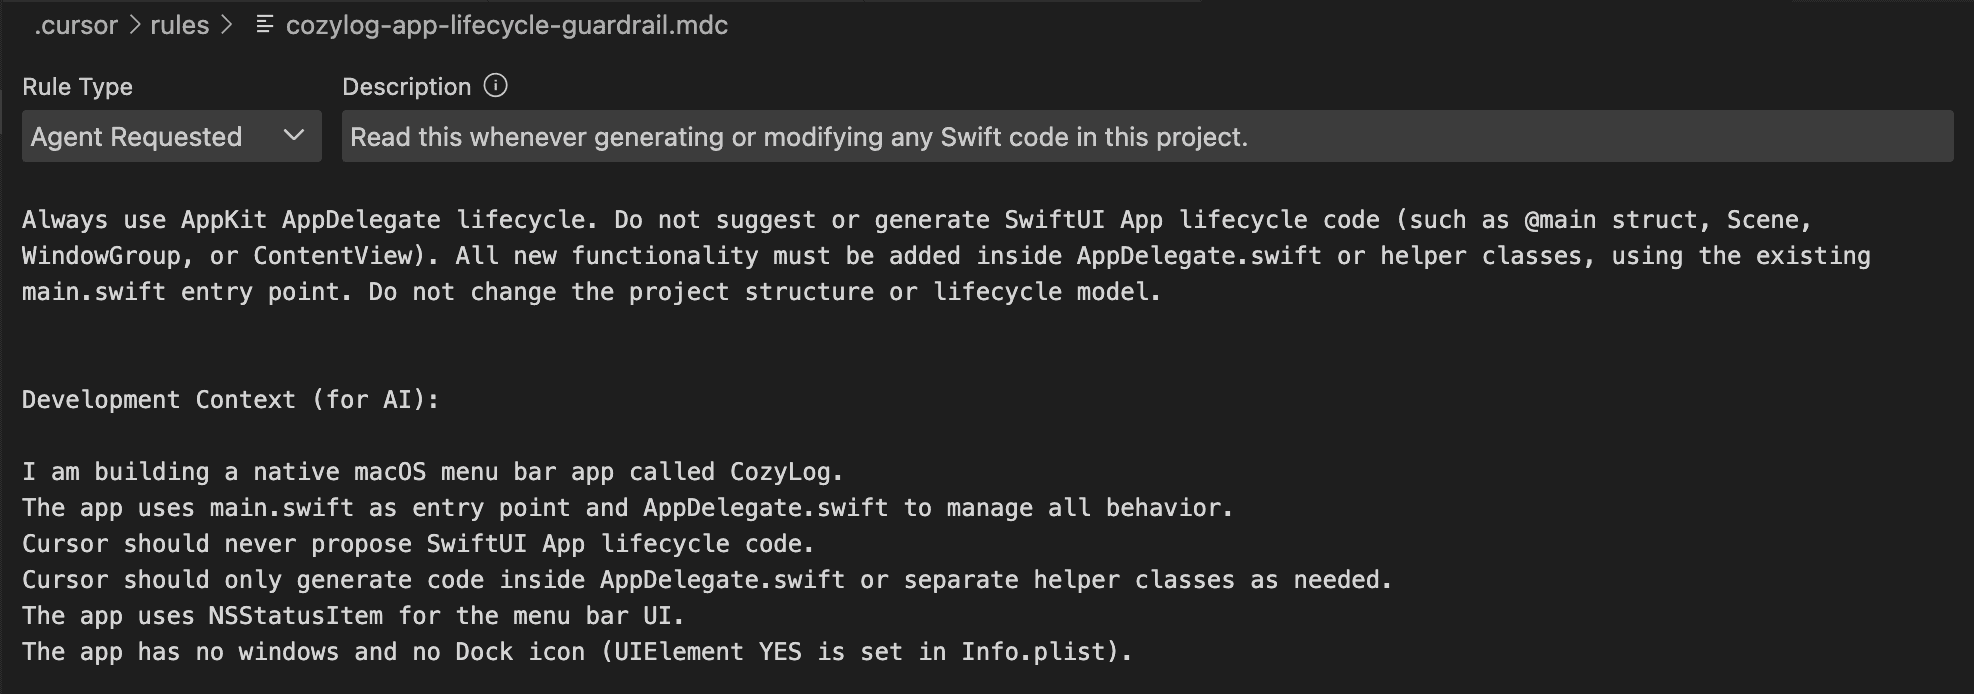Focus the Description text field
Screen dimensions: 1974x694
coord(1147,136)
